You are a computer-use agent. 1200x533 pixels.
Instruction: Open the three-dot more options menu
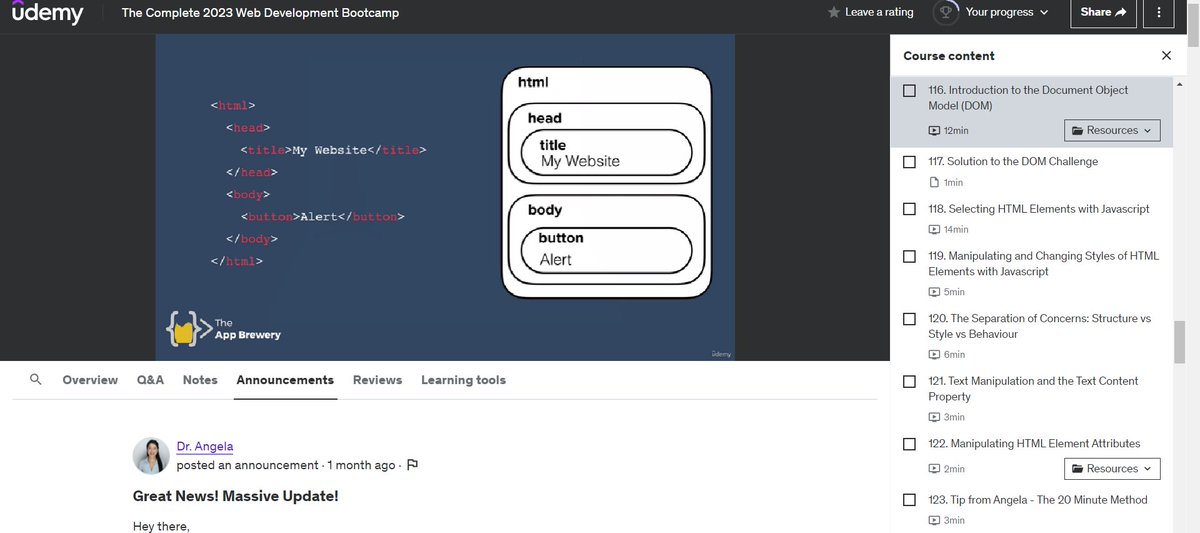1159,12
